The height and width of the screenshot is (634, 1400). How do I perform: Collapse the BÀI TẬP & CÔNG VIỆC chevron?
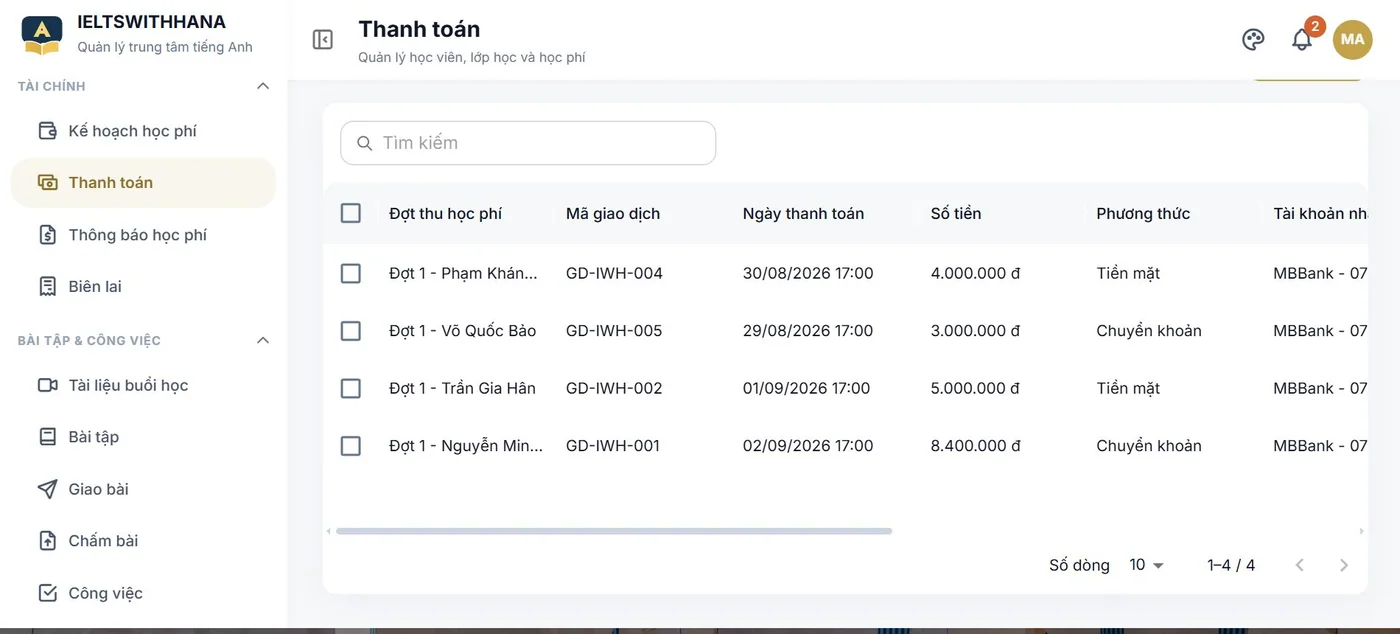[x=263, y=340]
